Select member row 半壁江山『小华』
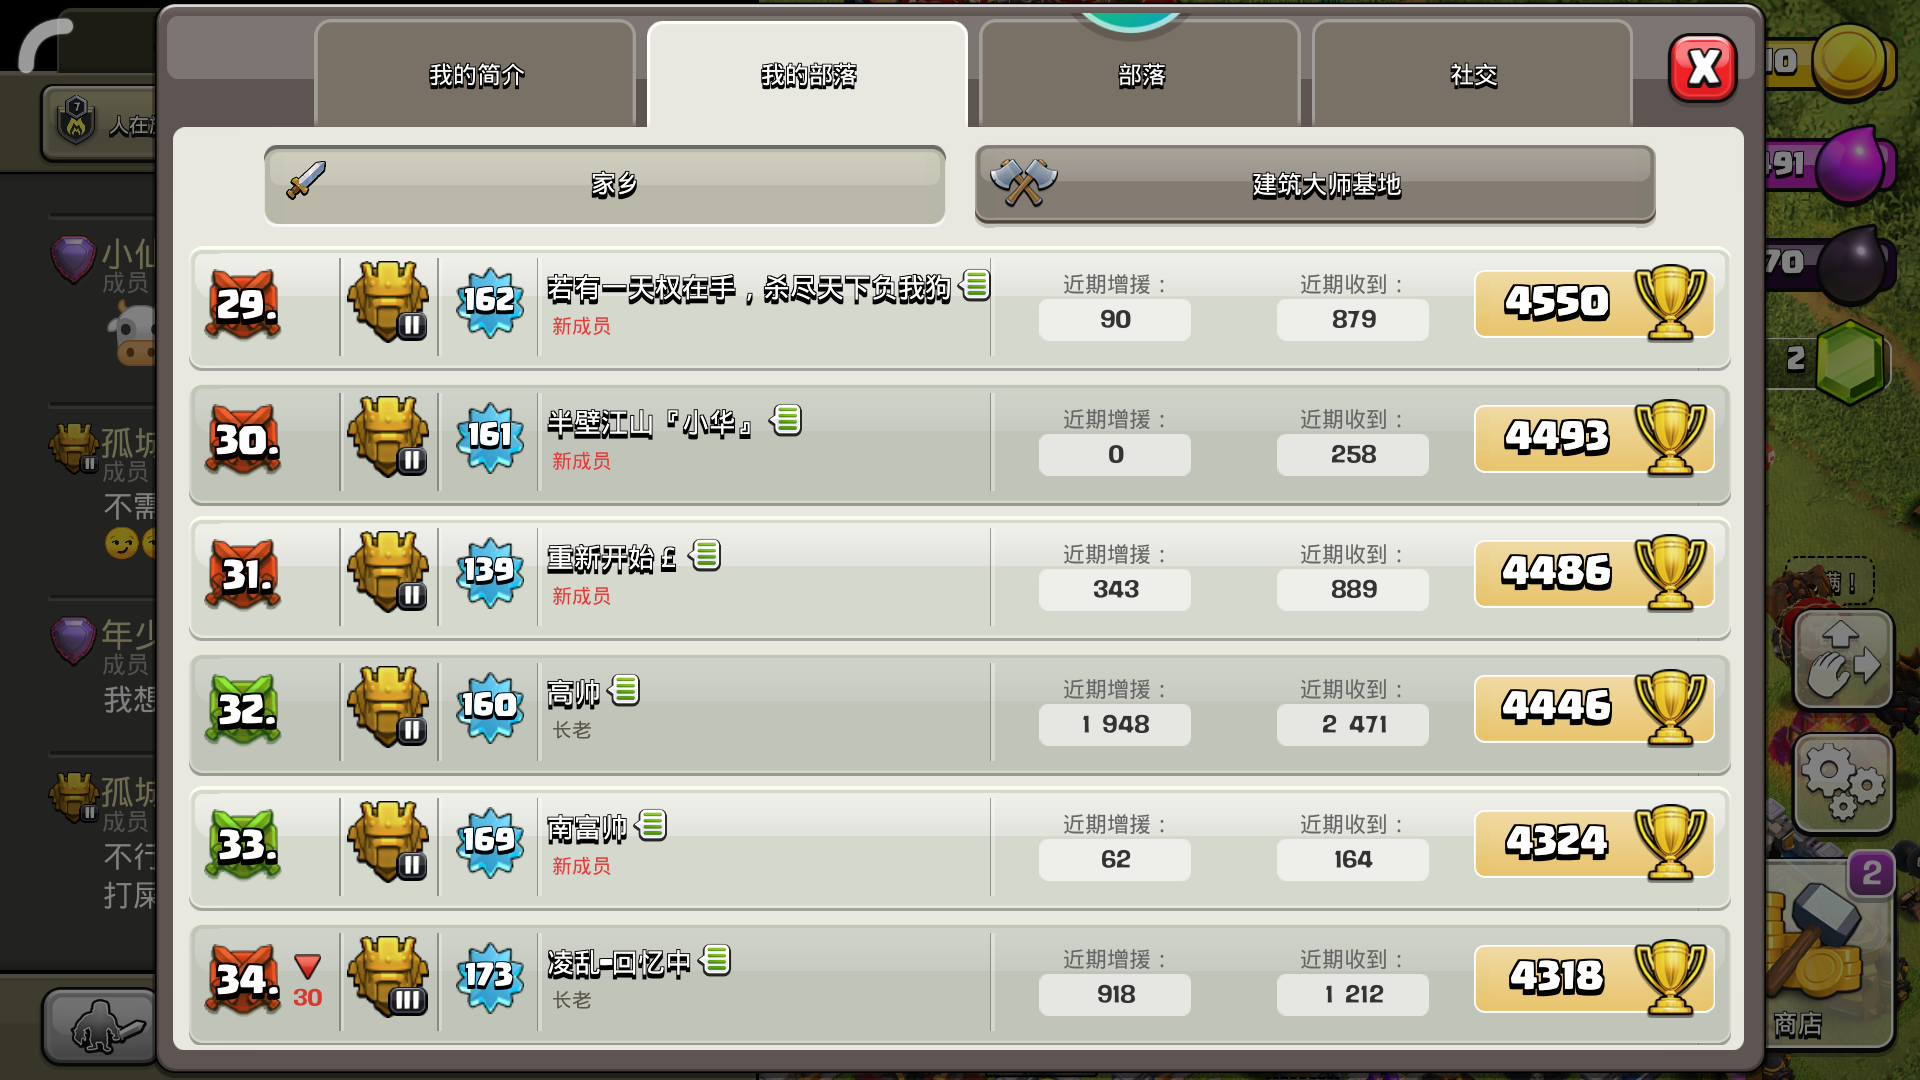1920x1080 pixels. click(960, 441)
